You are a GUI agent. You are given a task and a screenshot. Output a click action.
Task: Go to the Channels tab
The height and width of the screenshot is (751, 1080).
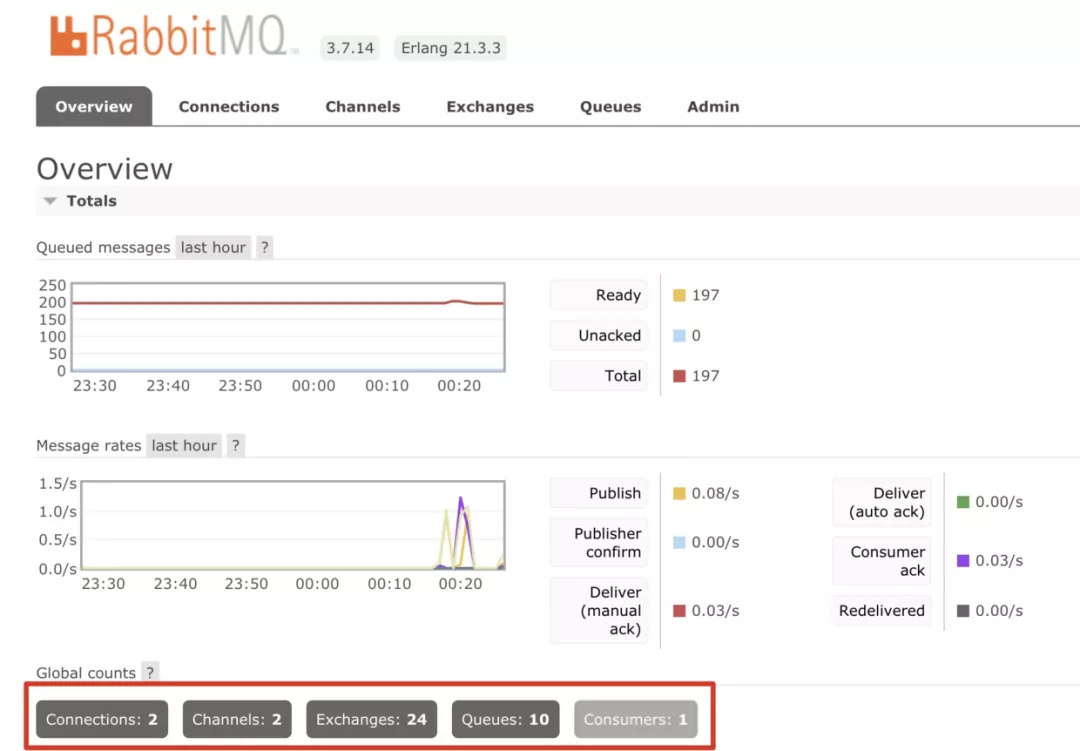(362, 107)
